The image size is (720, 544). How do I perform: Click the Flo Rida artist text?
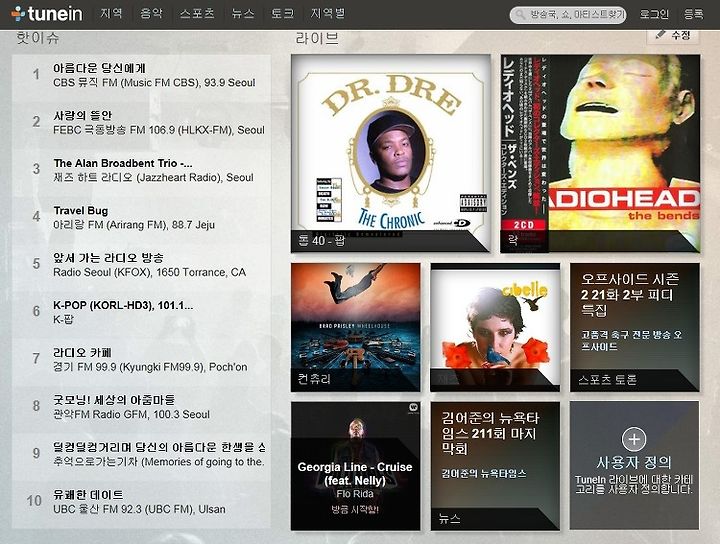pyautogui.click(x=355, y=494)
